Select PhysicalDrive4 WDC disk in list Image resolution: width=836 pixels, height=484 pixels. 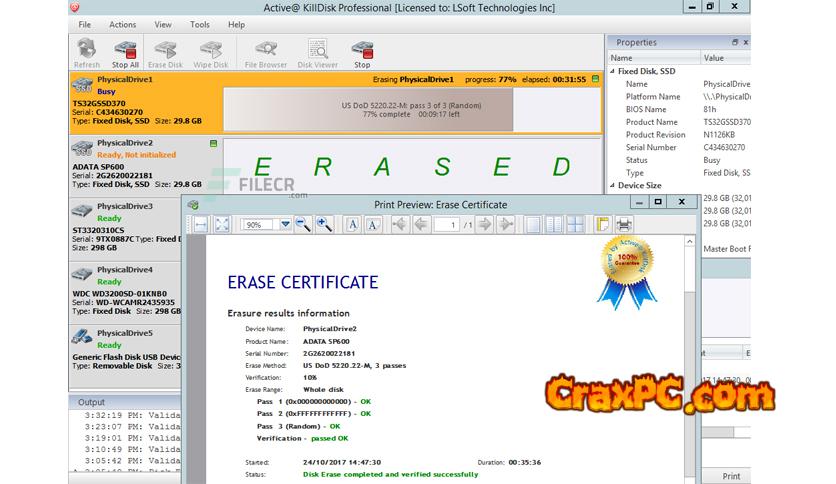(x=124, y=291)
